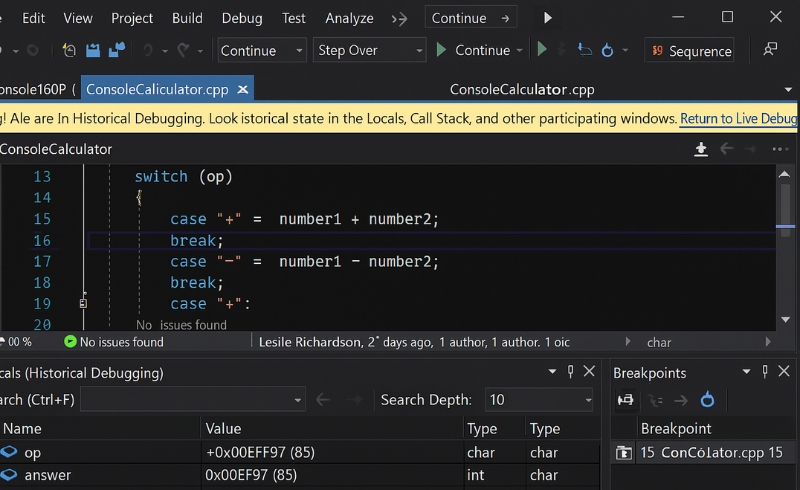Viewport: 800px width, 490px height.
Task: Click the Breakpoints right arrow icon
Action: coord(681,400)
